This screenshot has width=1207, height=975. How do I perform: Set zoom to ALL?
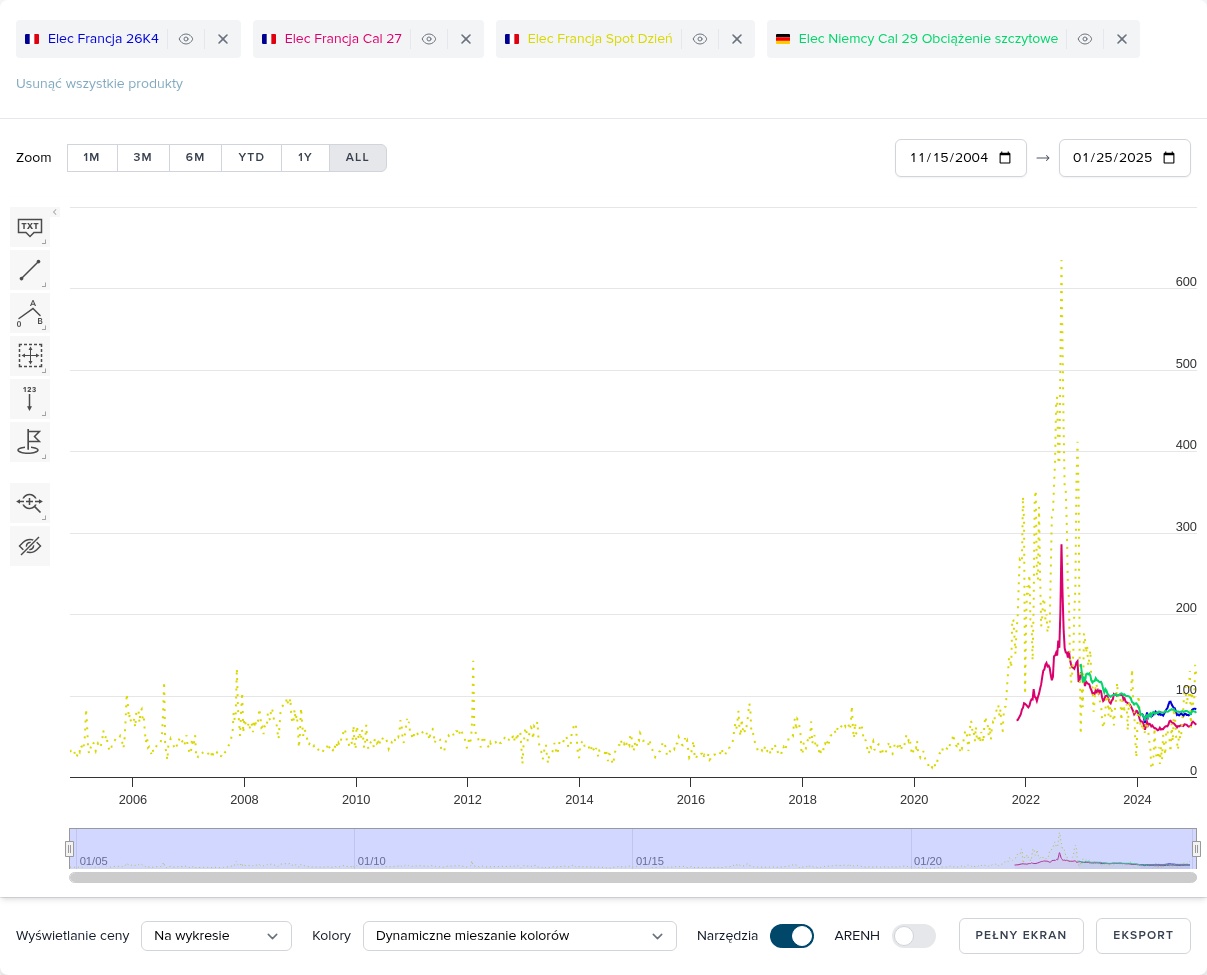click(358, 158)
